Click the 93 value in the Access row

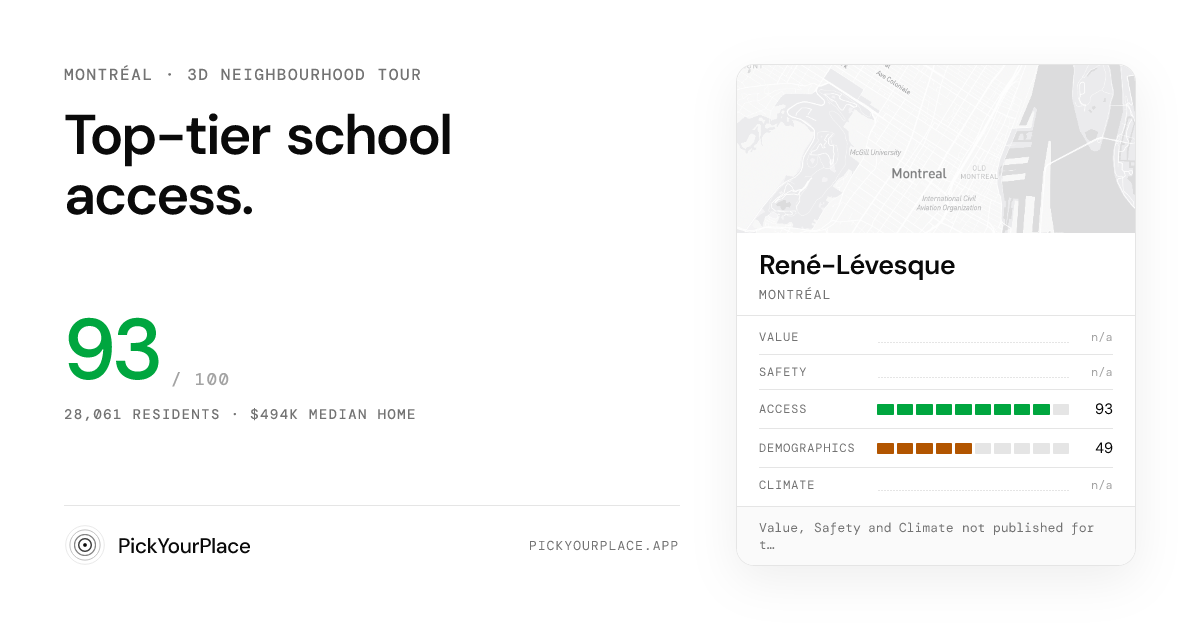click(1104, 409)
